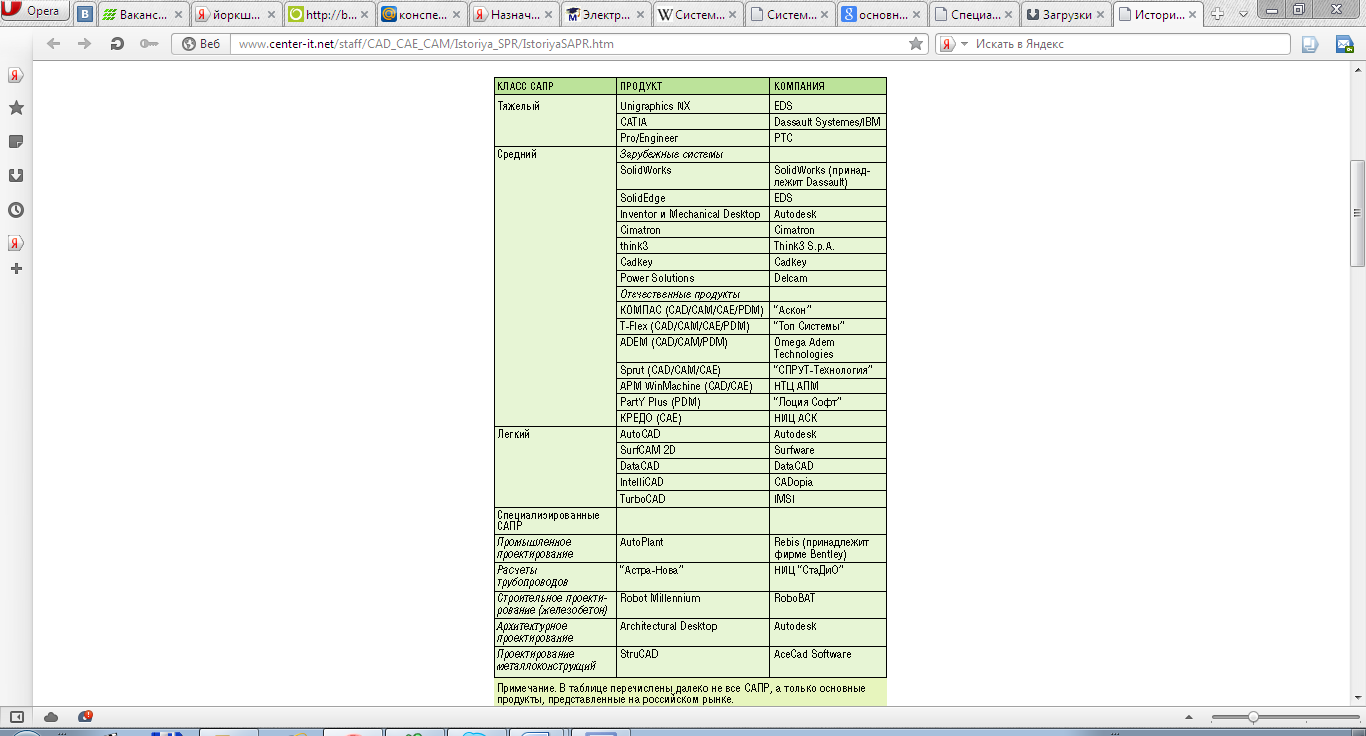
Task: Go back to the previous page
Action: pos(53,44)
